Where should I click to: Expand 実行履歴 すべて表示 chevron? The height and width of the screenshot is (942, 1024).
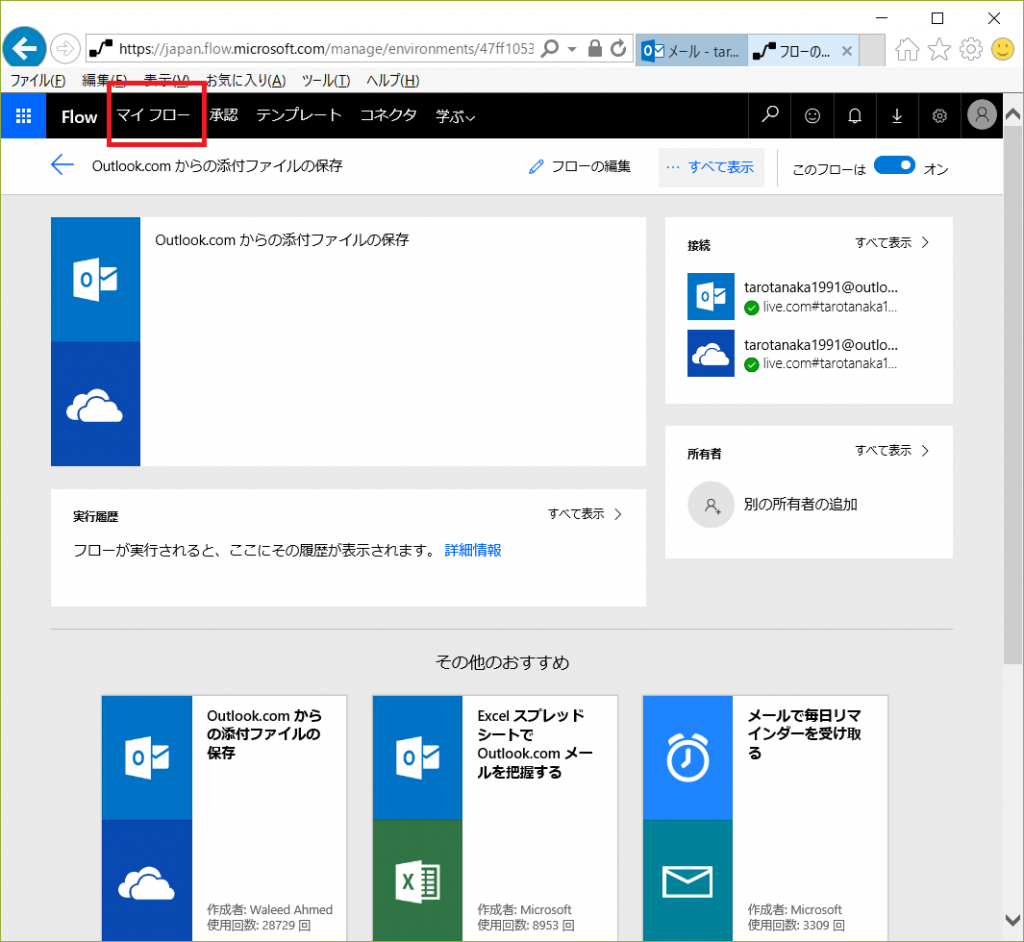[x=618, y=514]
